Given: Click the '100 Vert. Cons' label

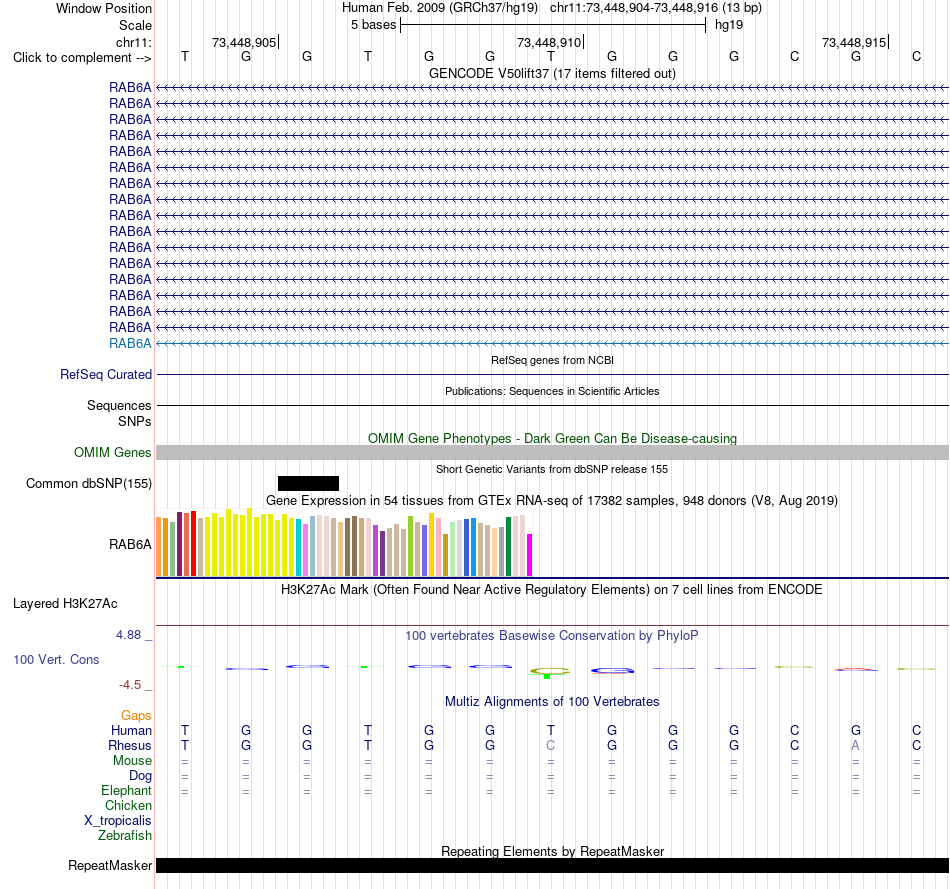Looking at the screenshot, I should click(x=56, y=659).
